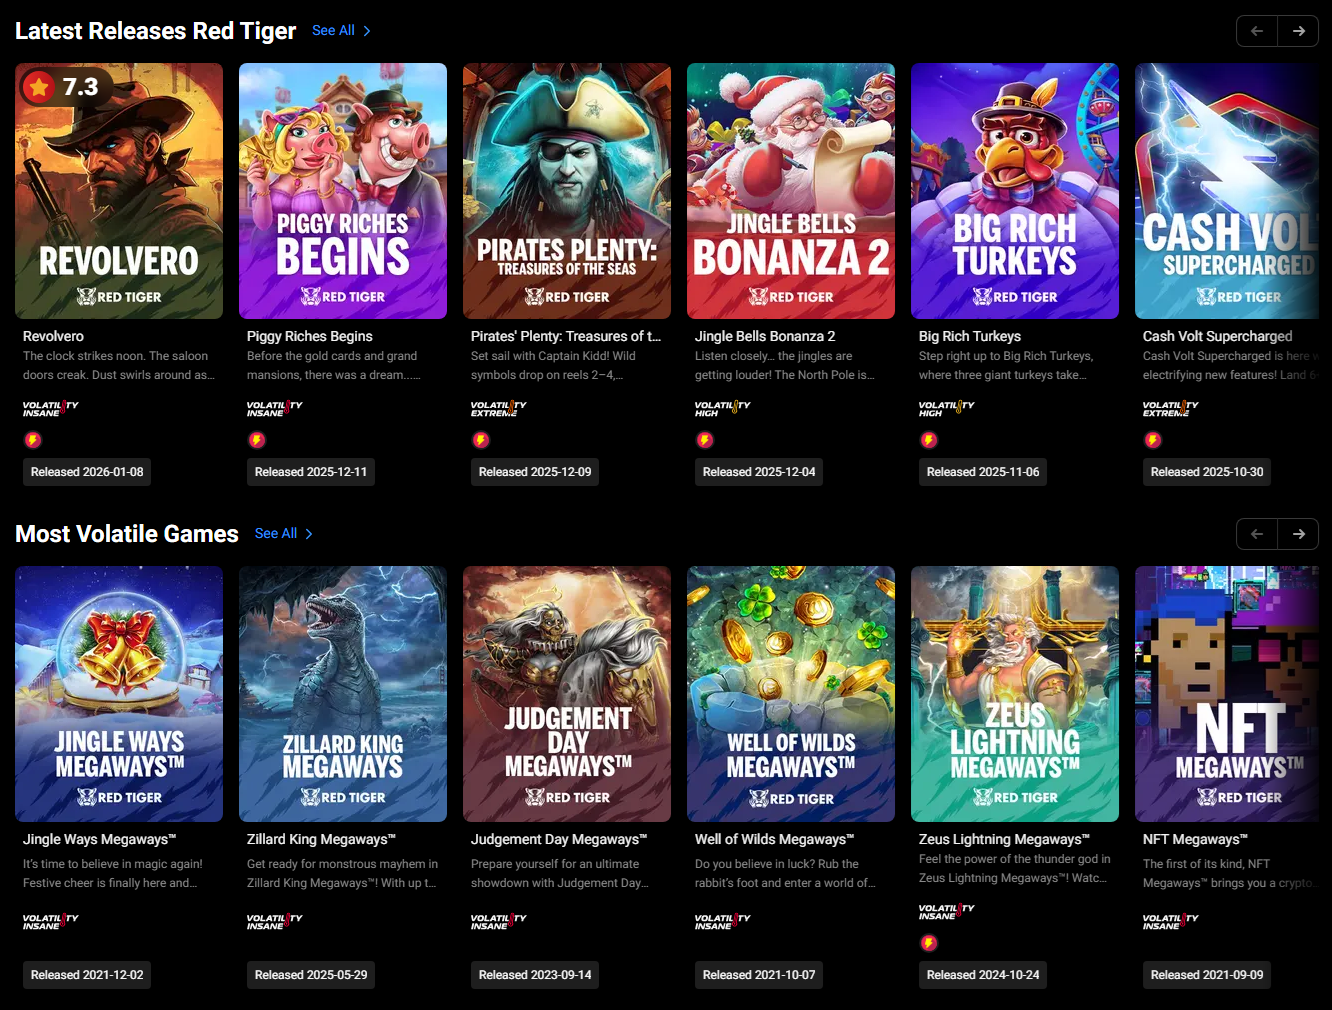Screen dimensions: 1332x1010
Task: Click the Volatility Insane icon under NFT Megaways
Action: 1170,921
